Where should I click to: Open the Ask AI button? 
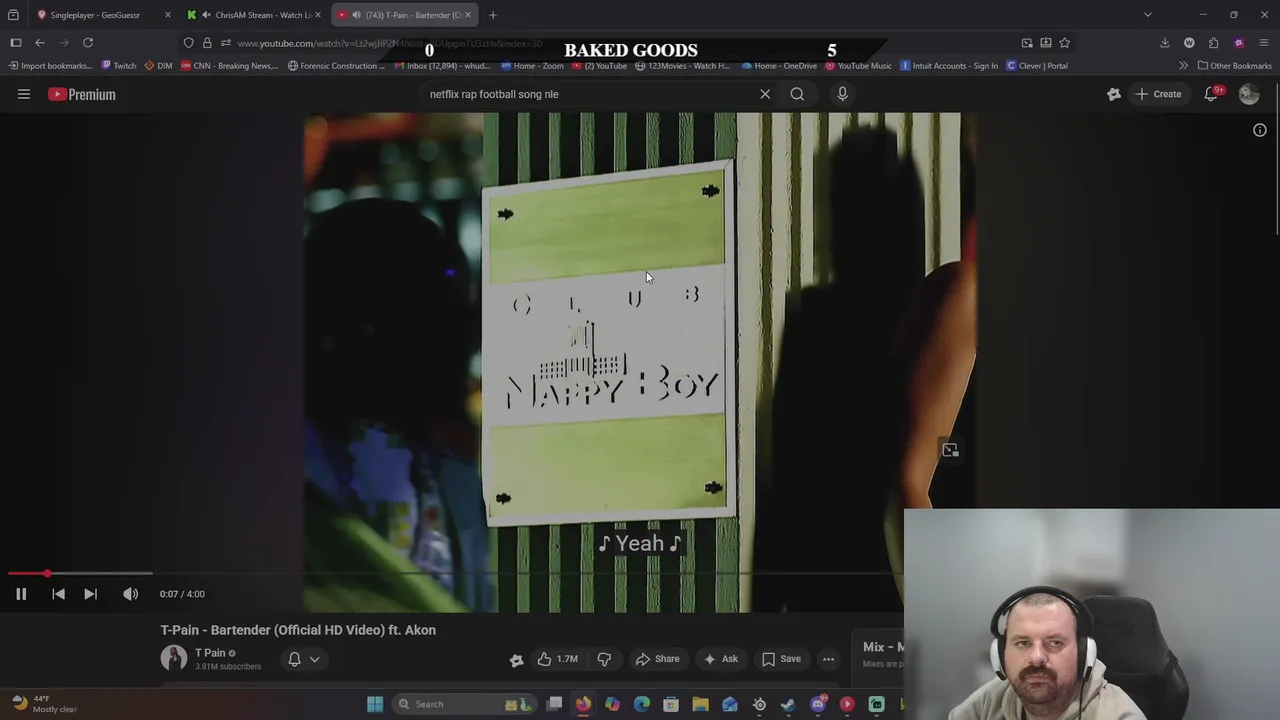[720, 659]
